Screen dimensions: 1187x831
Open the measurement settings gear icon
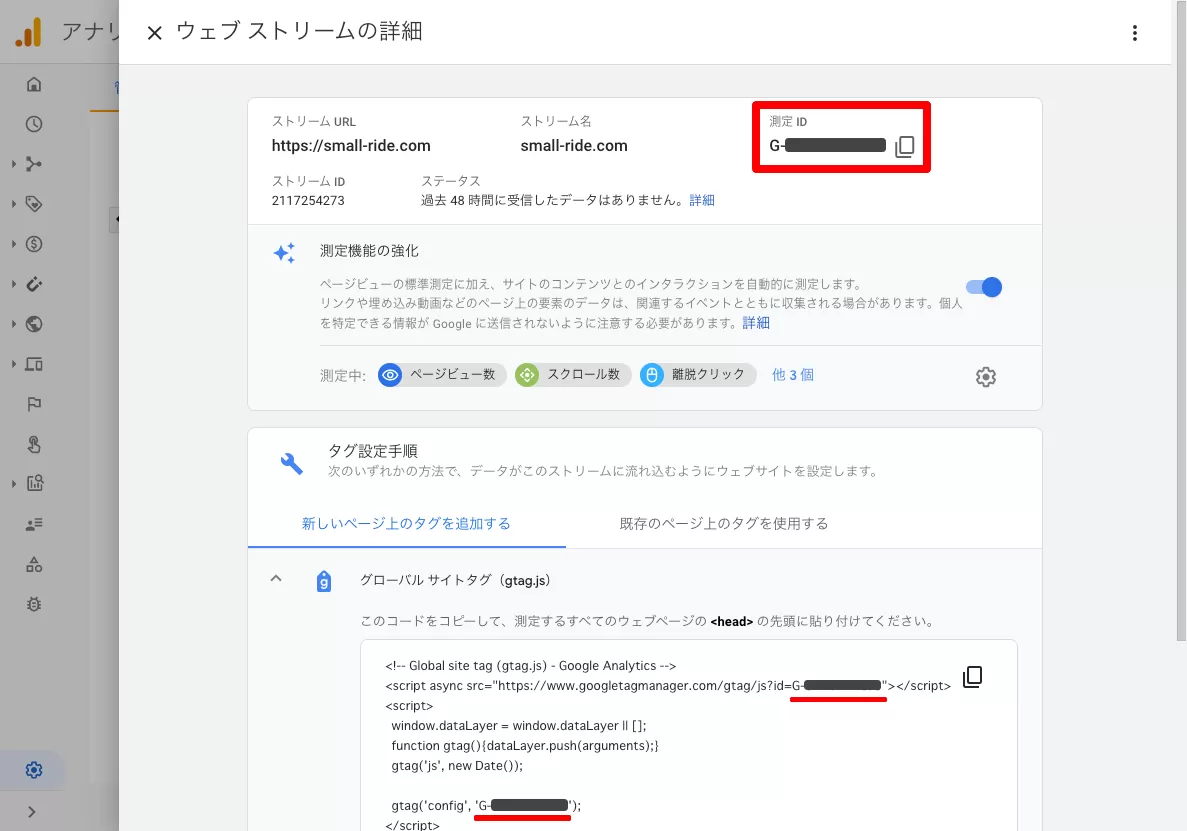[x=986, y=377]
